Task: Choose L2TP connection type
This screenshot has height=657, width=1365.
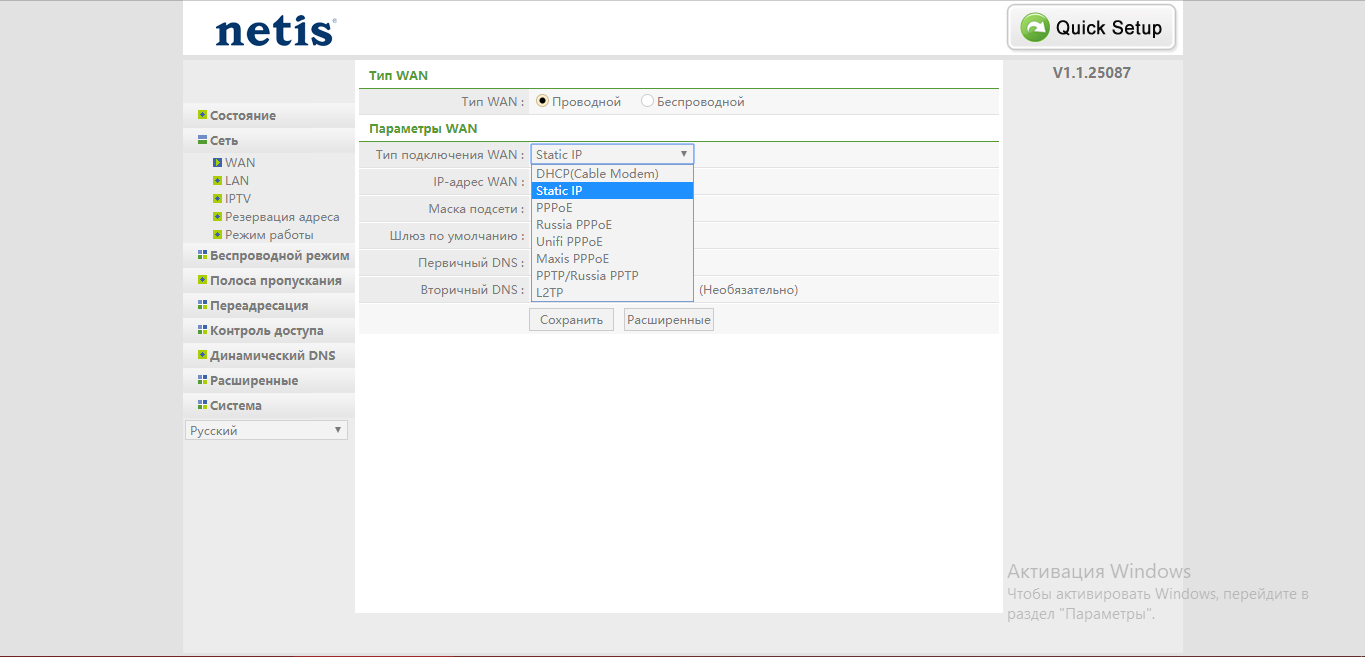Action: coord(612,293)
